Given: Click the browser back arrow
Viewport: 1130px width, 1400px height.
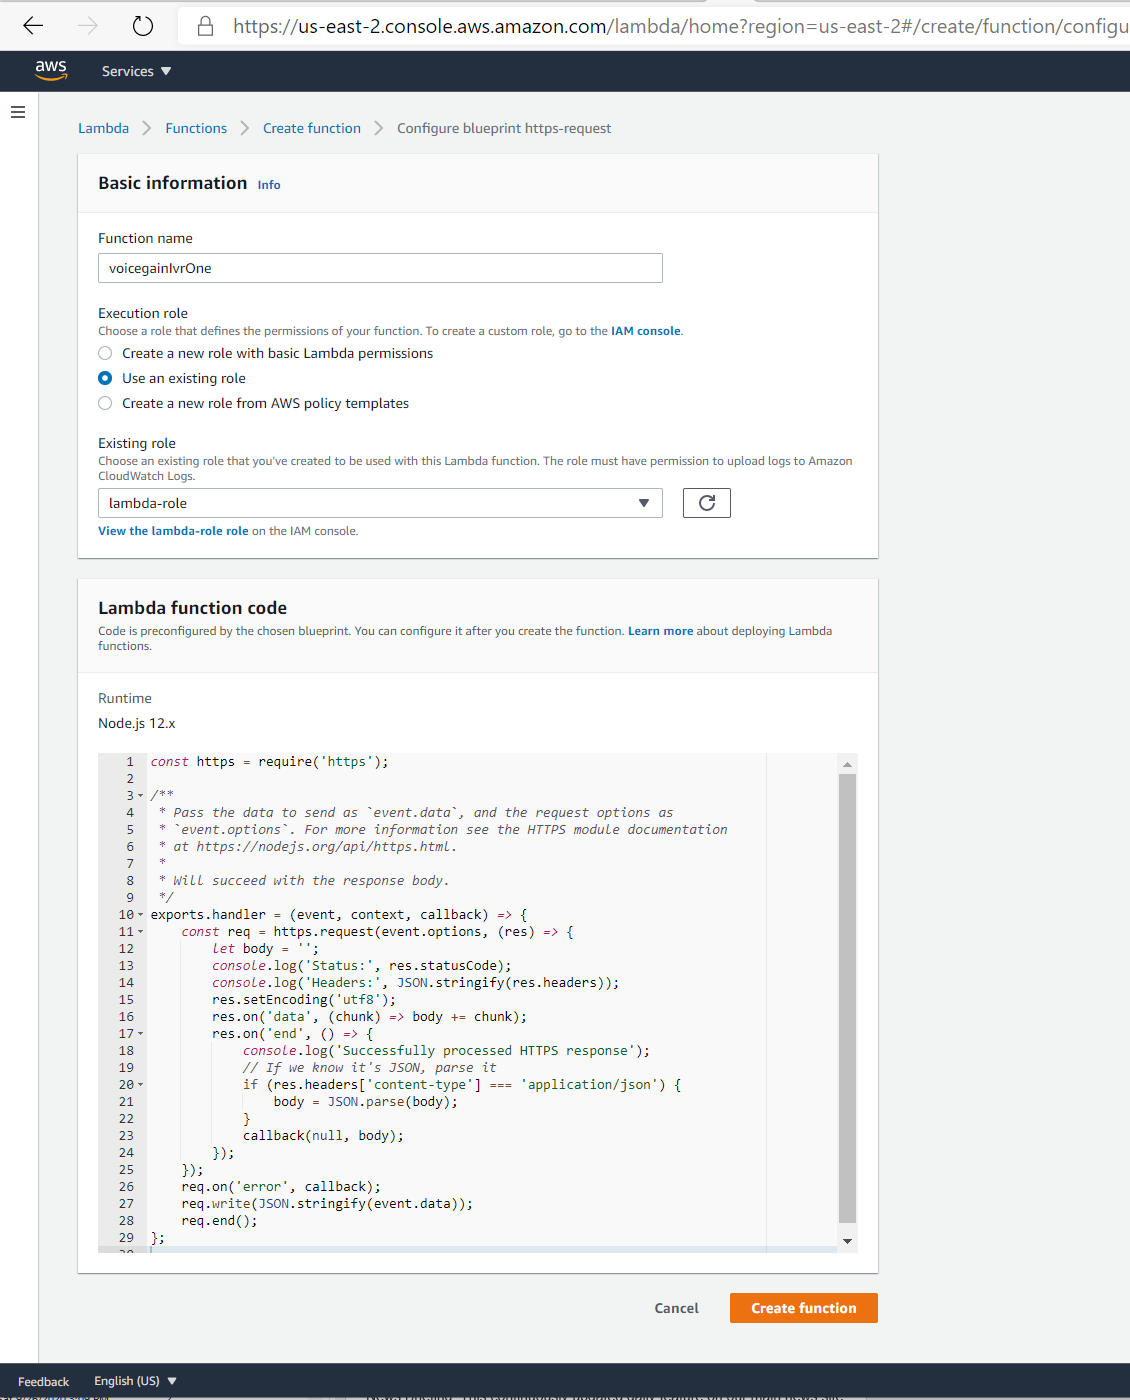Looking at the screenshot, I should (33, 26).
